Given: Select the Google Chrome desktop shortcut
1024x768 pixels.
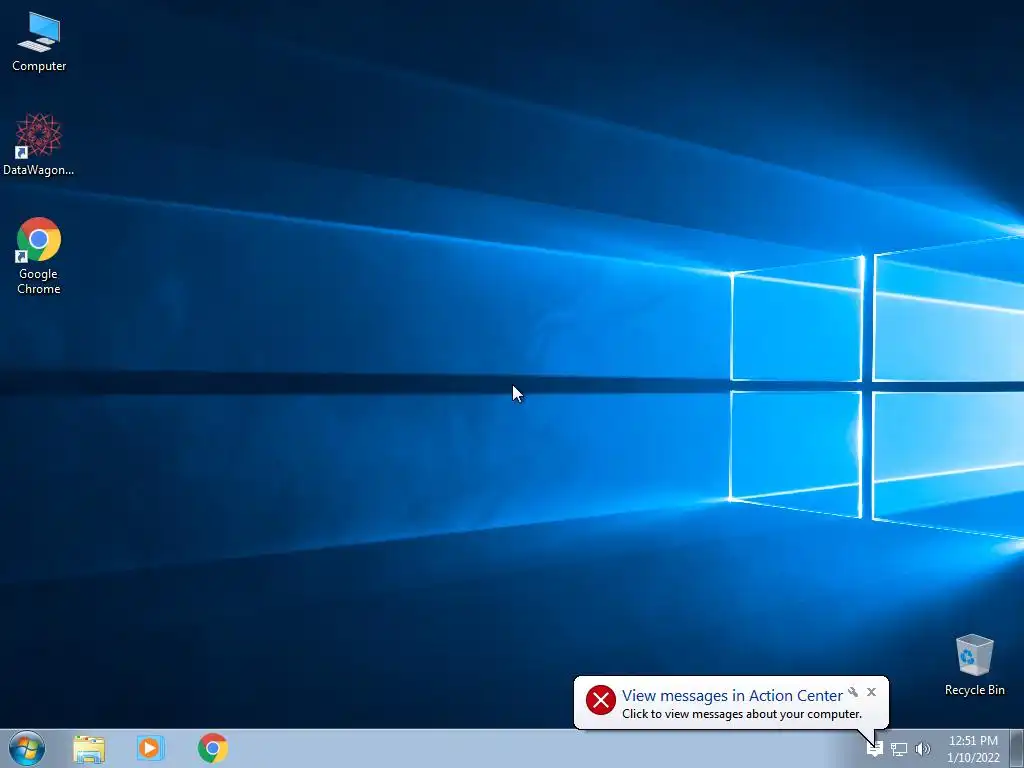Looking at the screenshot, I should click(x=39, y=256).
